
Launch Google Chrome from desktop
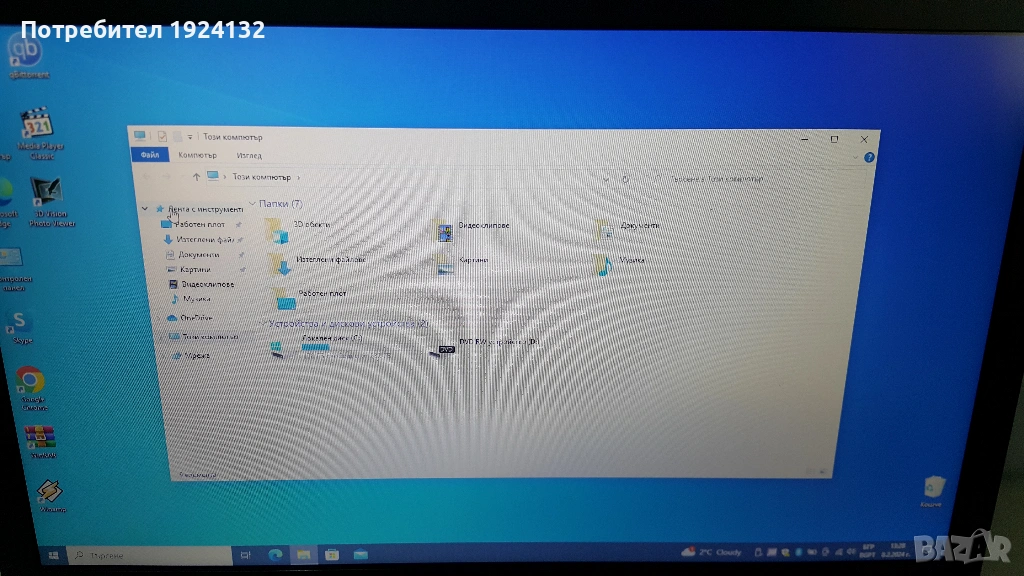tap(31, 388)
